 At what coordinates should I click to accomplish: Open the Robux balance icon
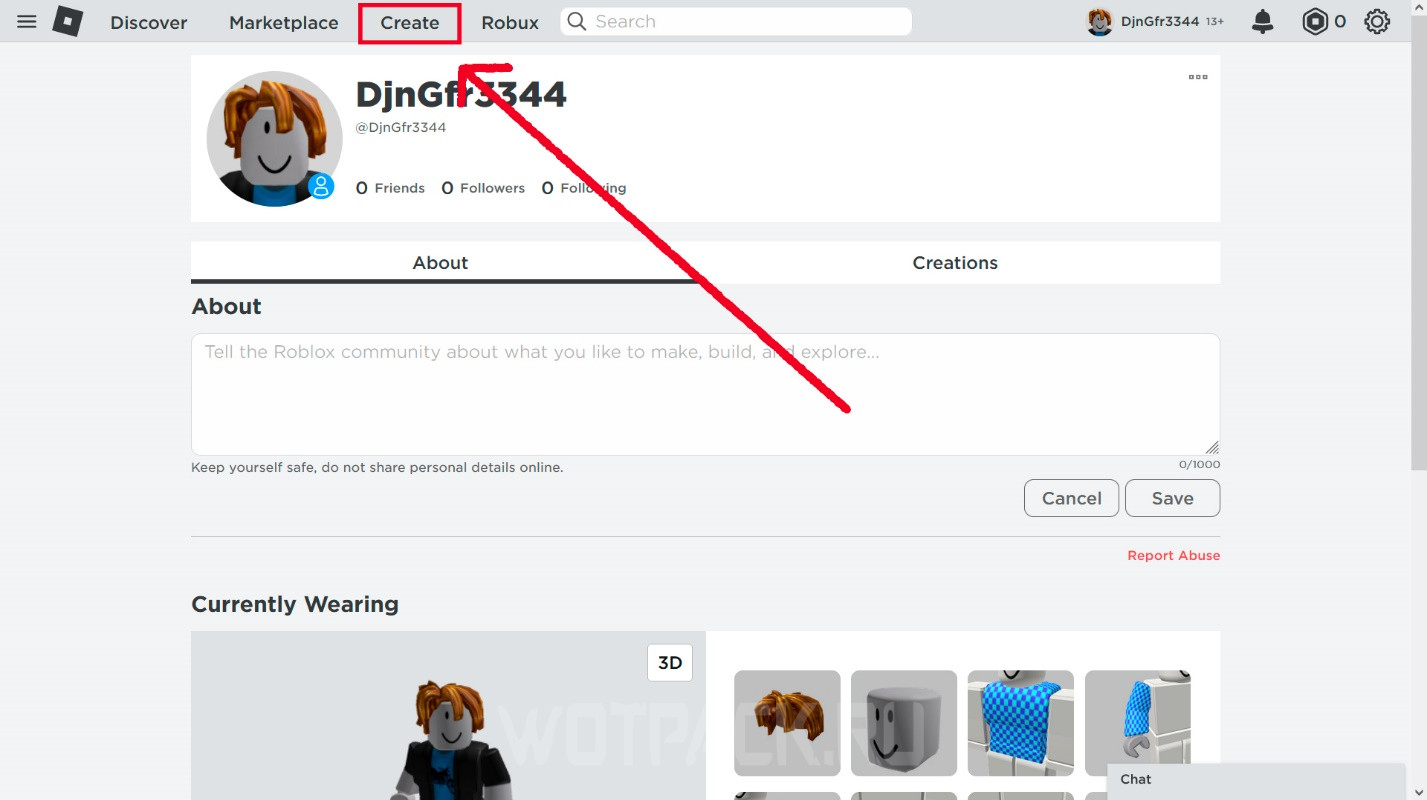[x=1314, y=21]
